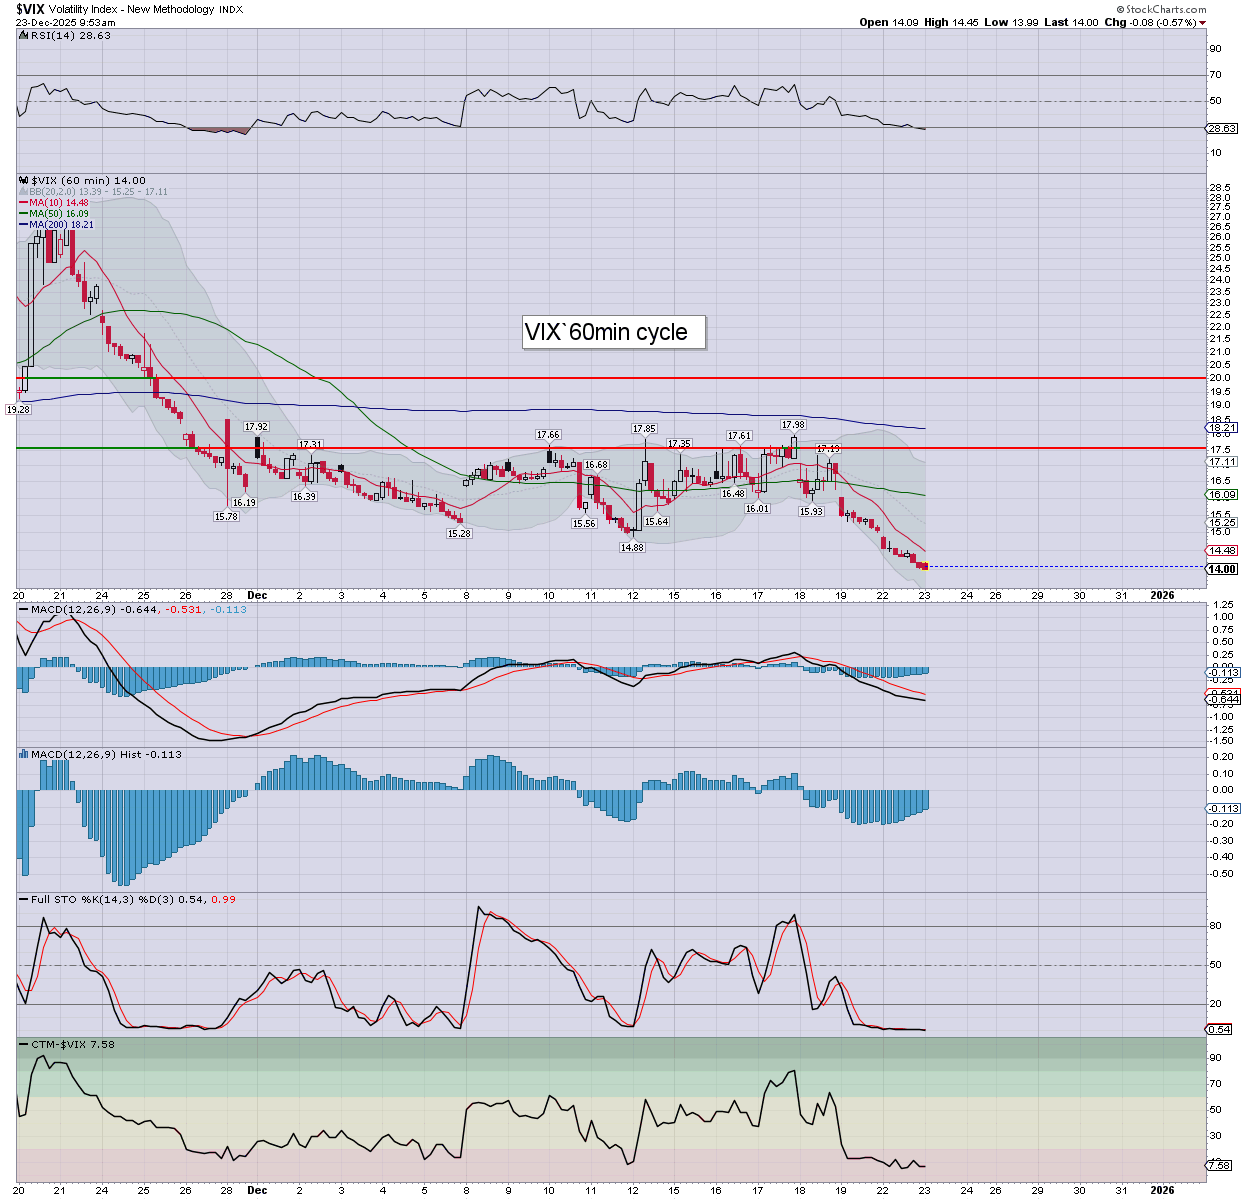Viewport: 1250px width, 1200px height.
Task: Click the RSI(14) indicator mountain icon
Action: point(24,35)
